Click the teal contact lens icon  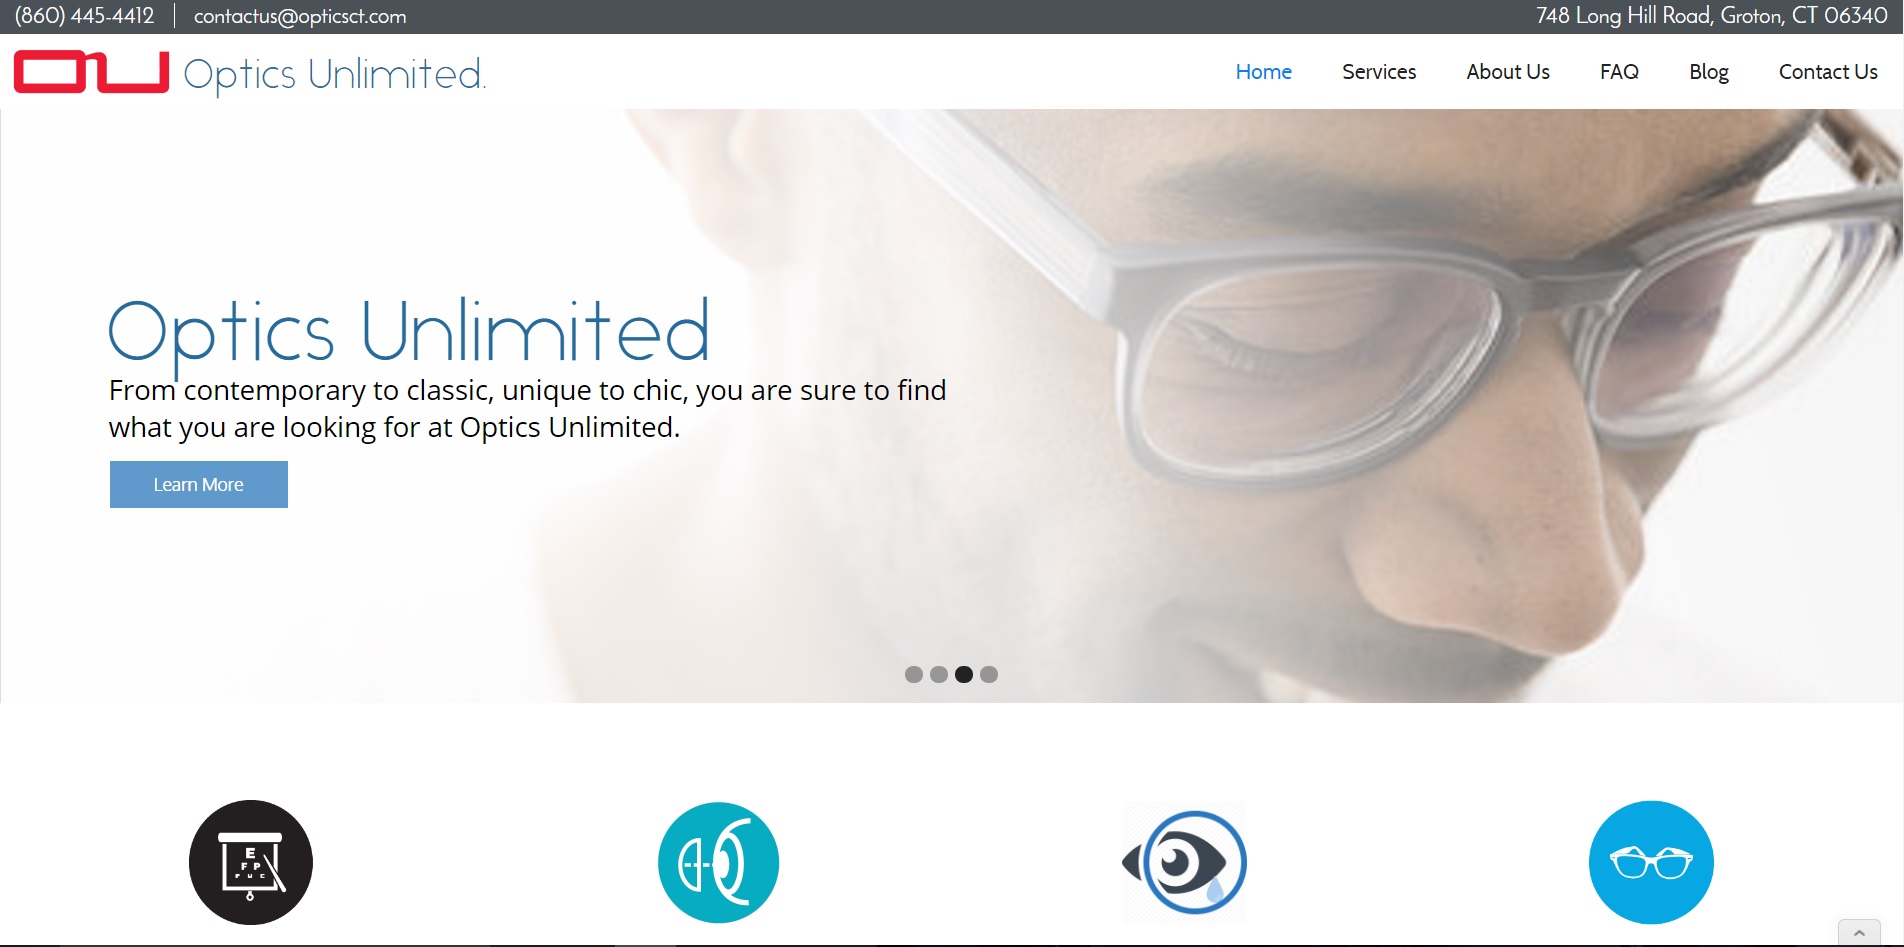[718, 862]
